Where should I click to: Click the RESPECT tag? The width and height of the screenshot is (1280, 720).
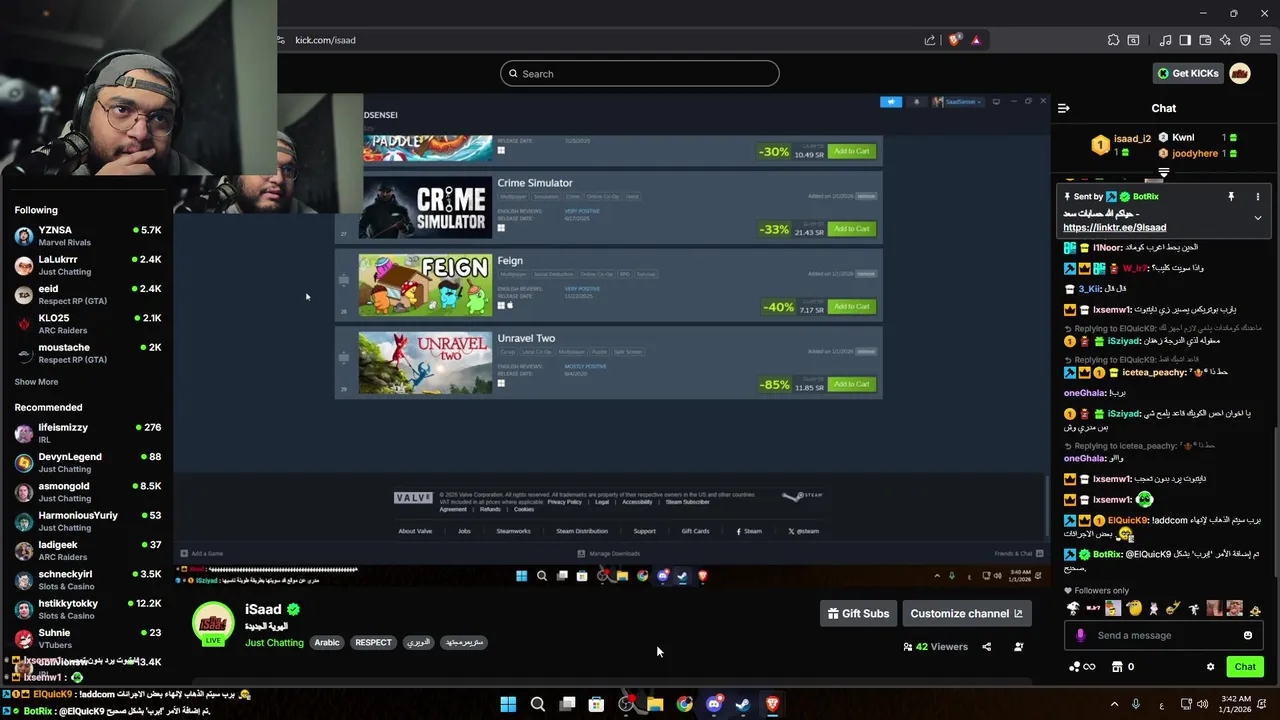click(373, 642)
